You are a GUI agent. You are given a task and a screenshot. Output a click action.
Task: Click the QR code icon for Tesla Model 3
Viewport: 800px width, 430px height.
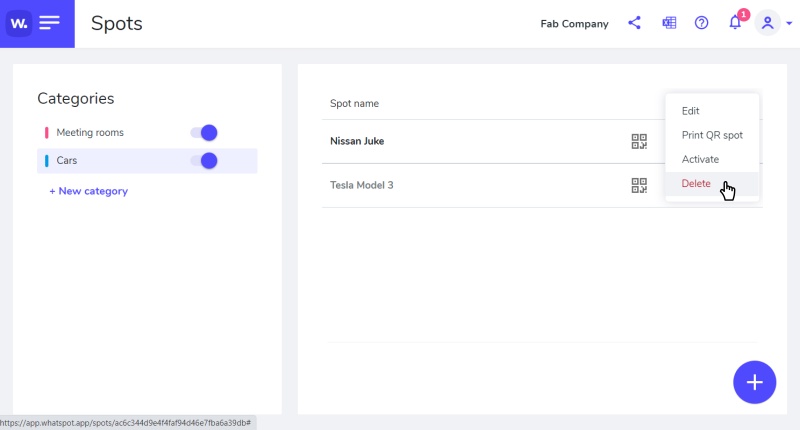(x=639, y=185)
